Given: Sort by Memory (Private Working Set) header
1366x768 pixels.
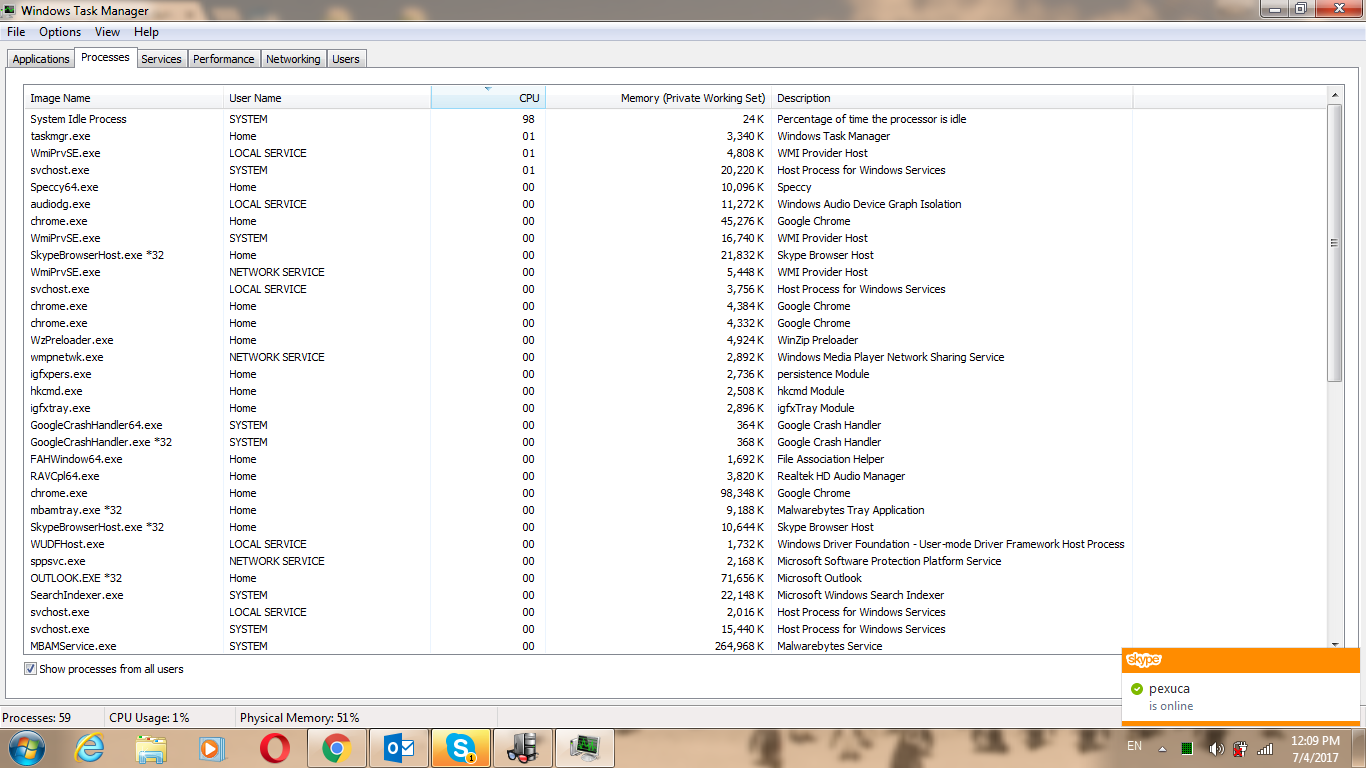Looking at the screenshot, I should point(659,98).
